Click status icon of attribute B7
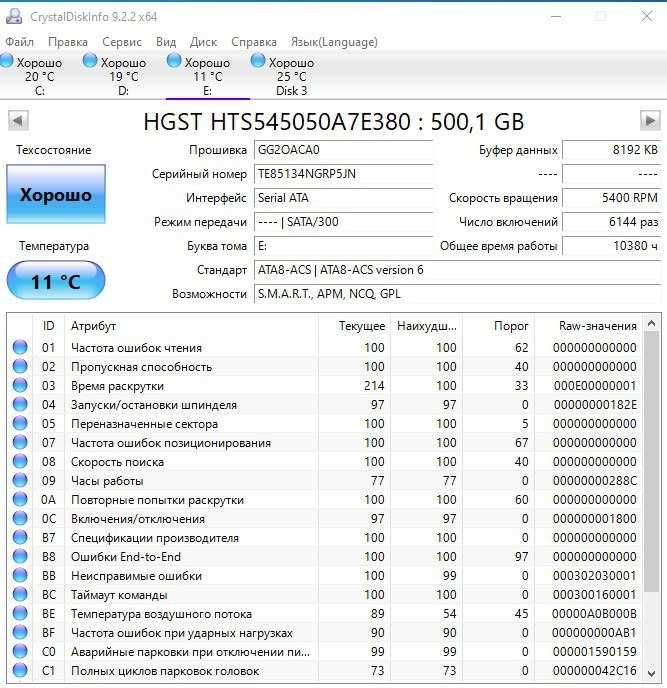This screenshot has height=688, width=667. pos(20,537)
